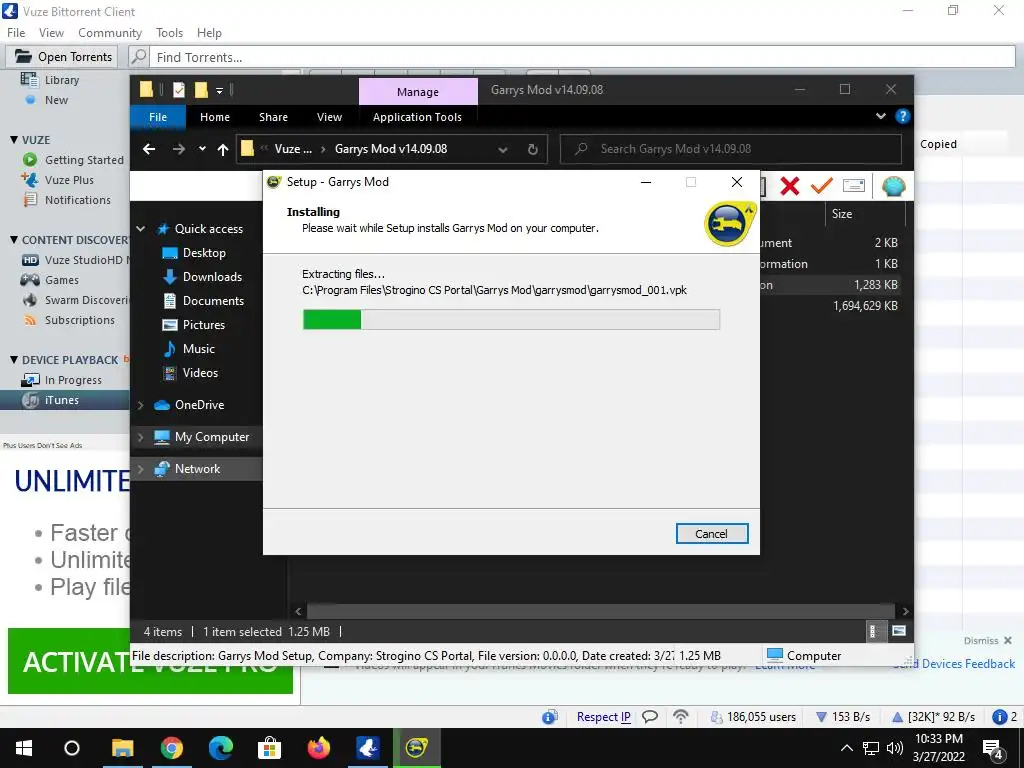Image resolution: width=1024 pixels, height=768 pixels.
Task: Open Subscriptions in Vuze sidebar
Action: point(80,320)
